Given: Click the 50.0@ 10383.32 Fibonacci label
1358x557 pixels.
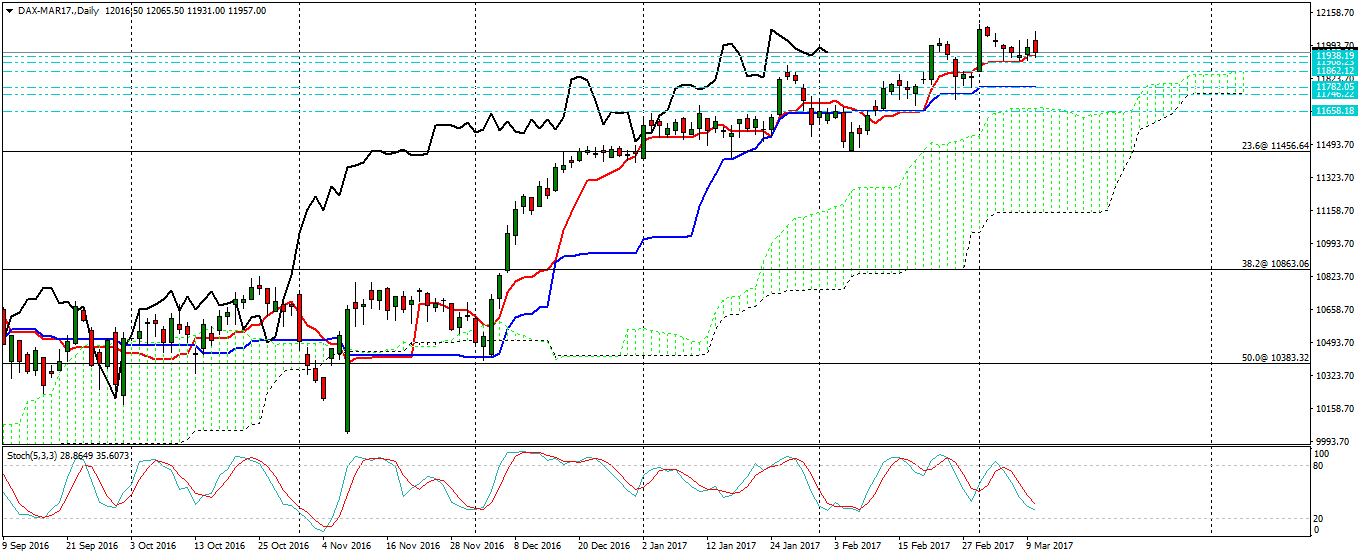Looking at the screenshot, I should click(1275, 357).
